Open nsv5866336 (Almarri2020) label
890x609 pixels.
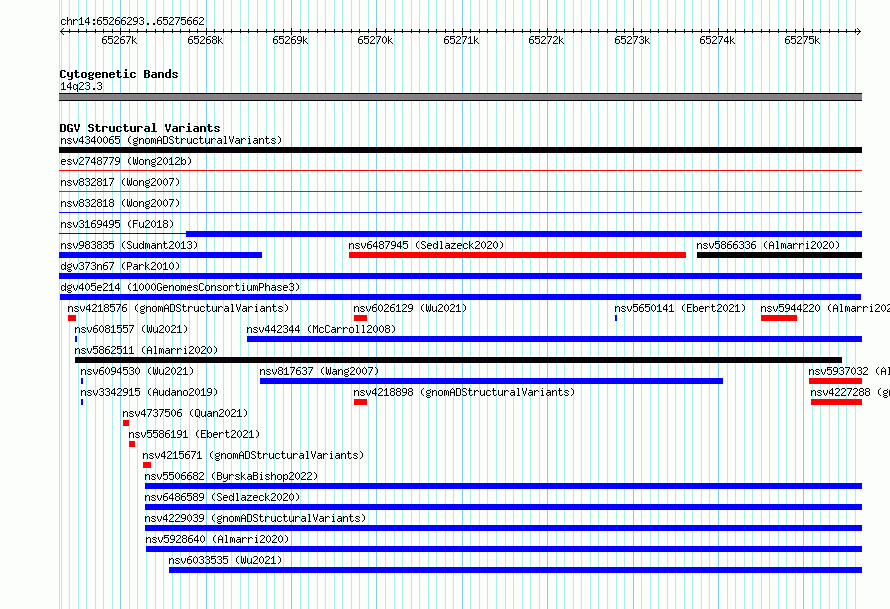768,245
